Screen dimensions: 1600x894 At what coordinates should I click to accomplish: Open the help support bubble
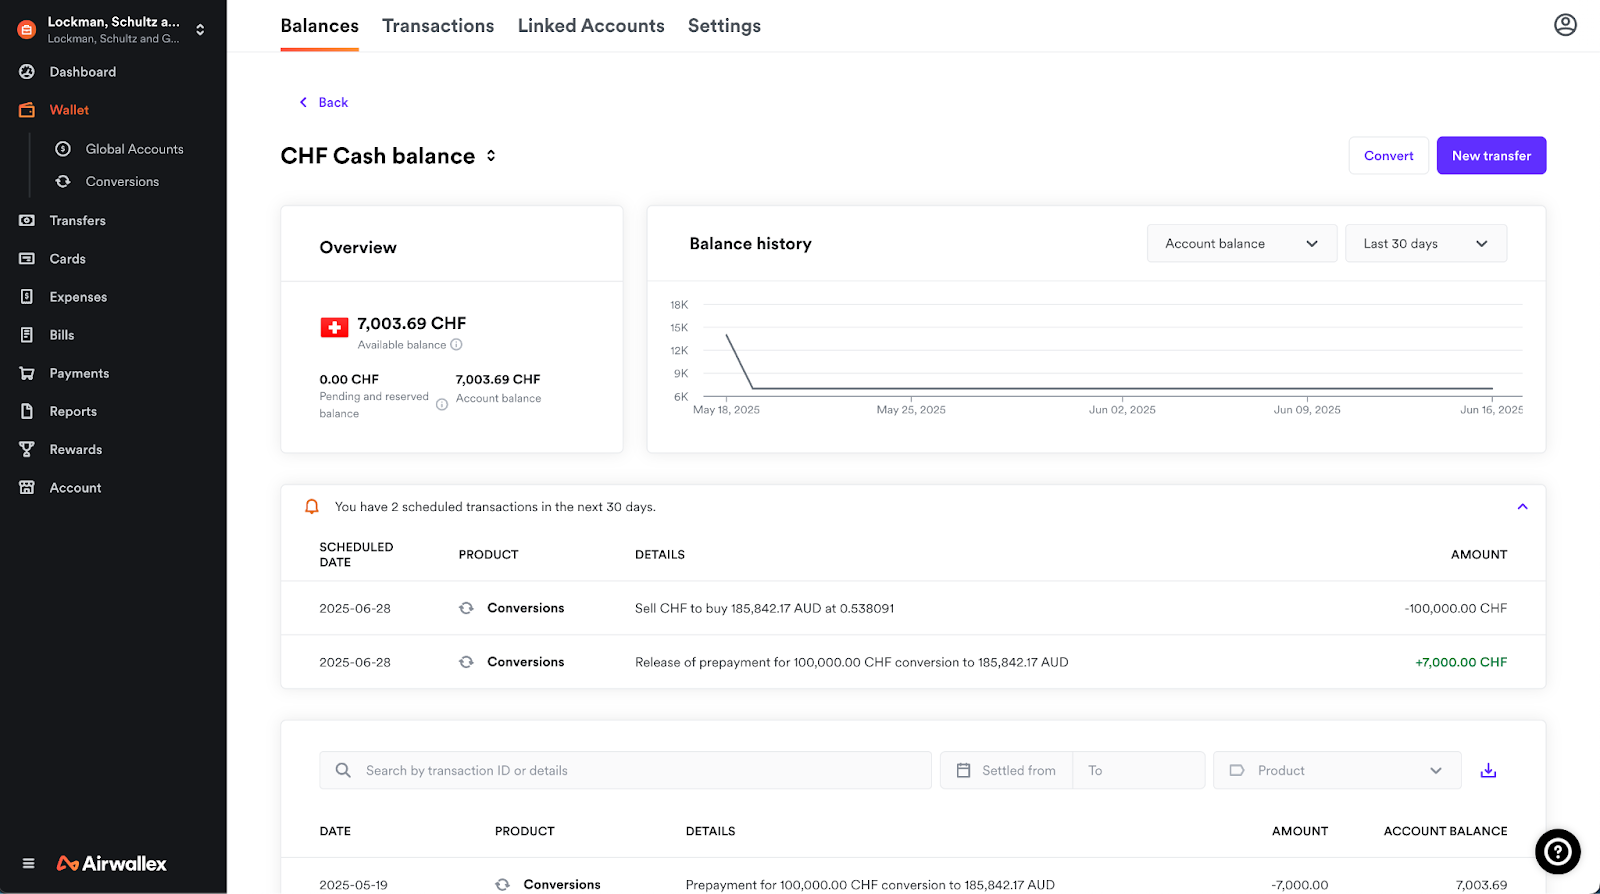click(x=1557, y=852)
